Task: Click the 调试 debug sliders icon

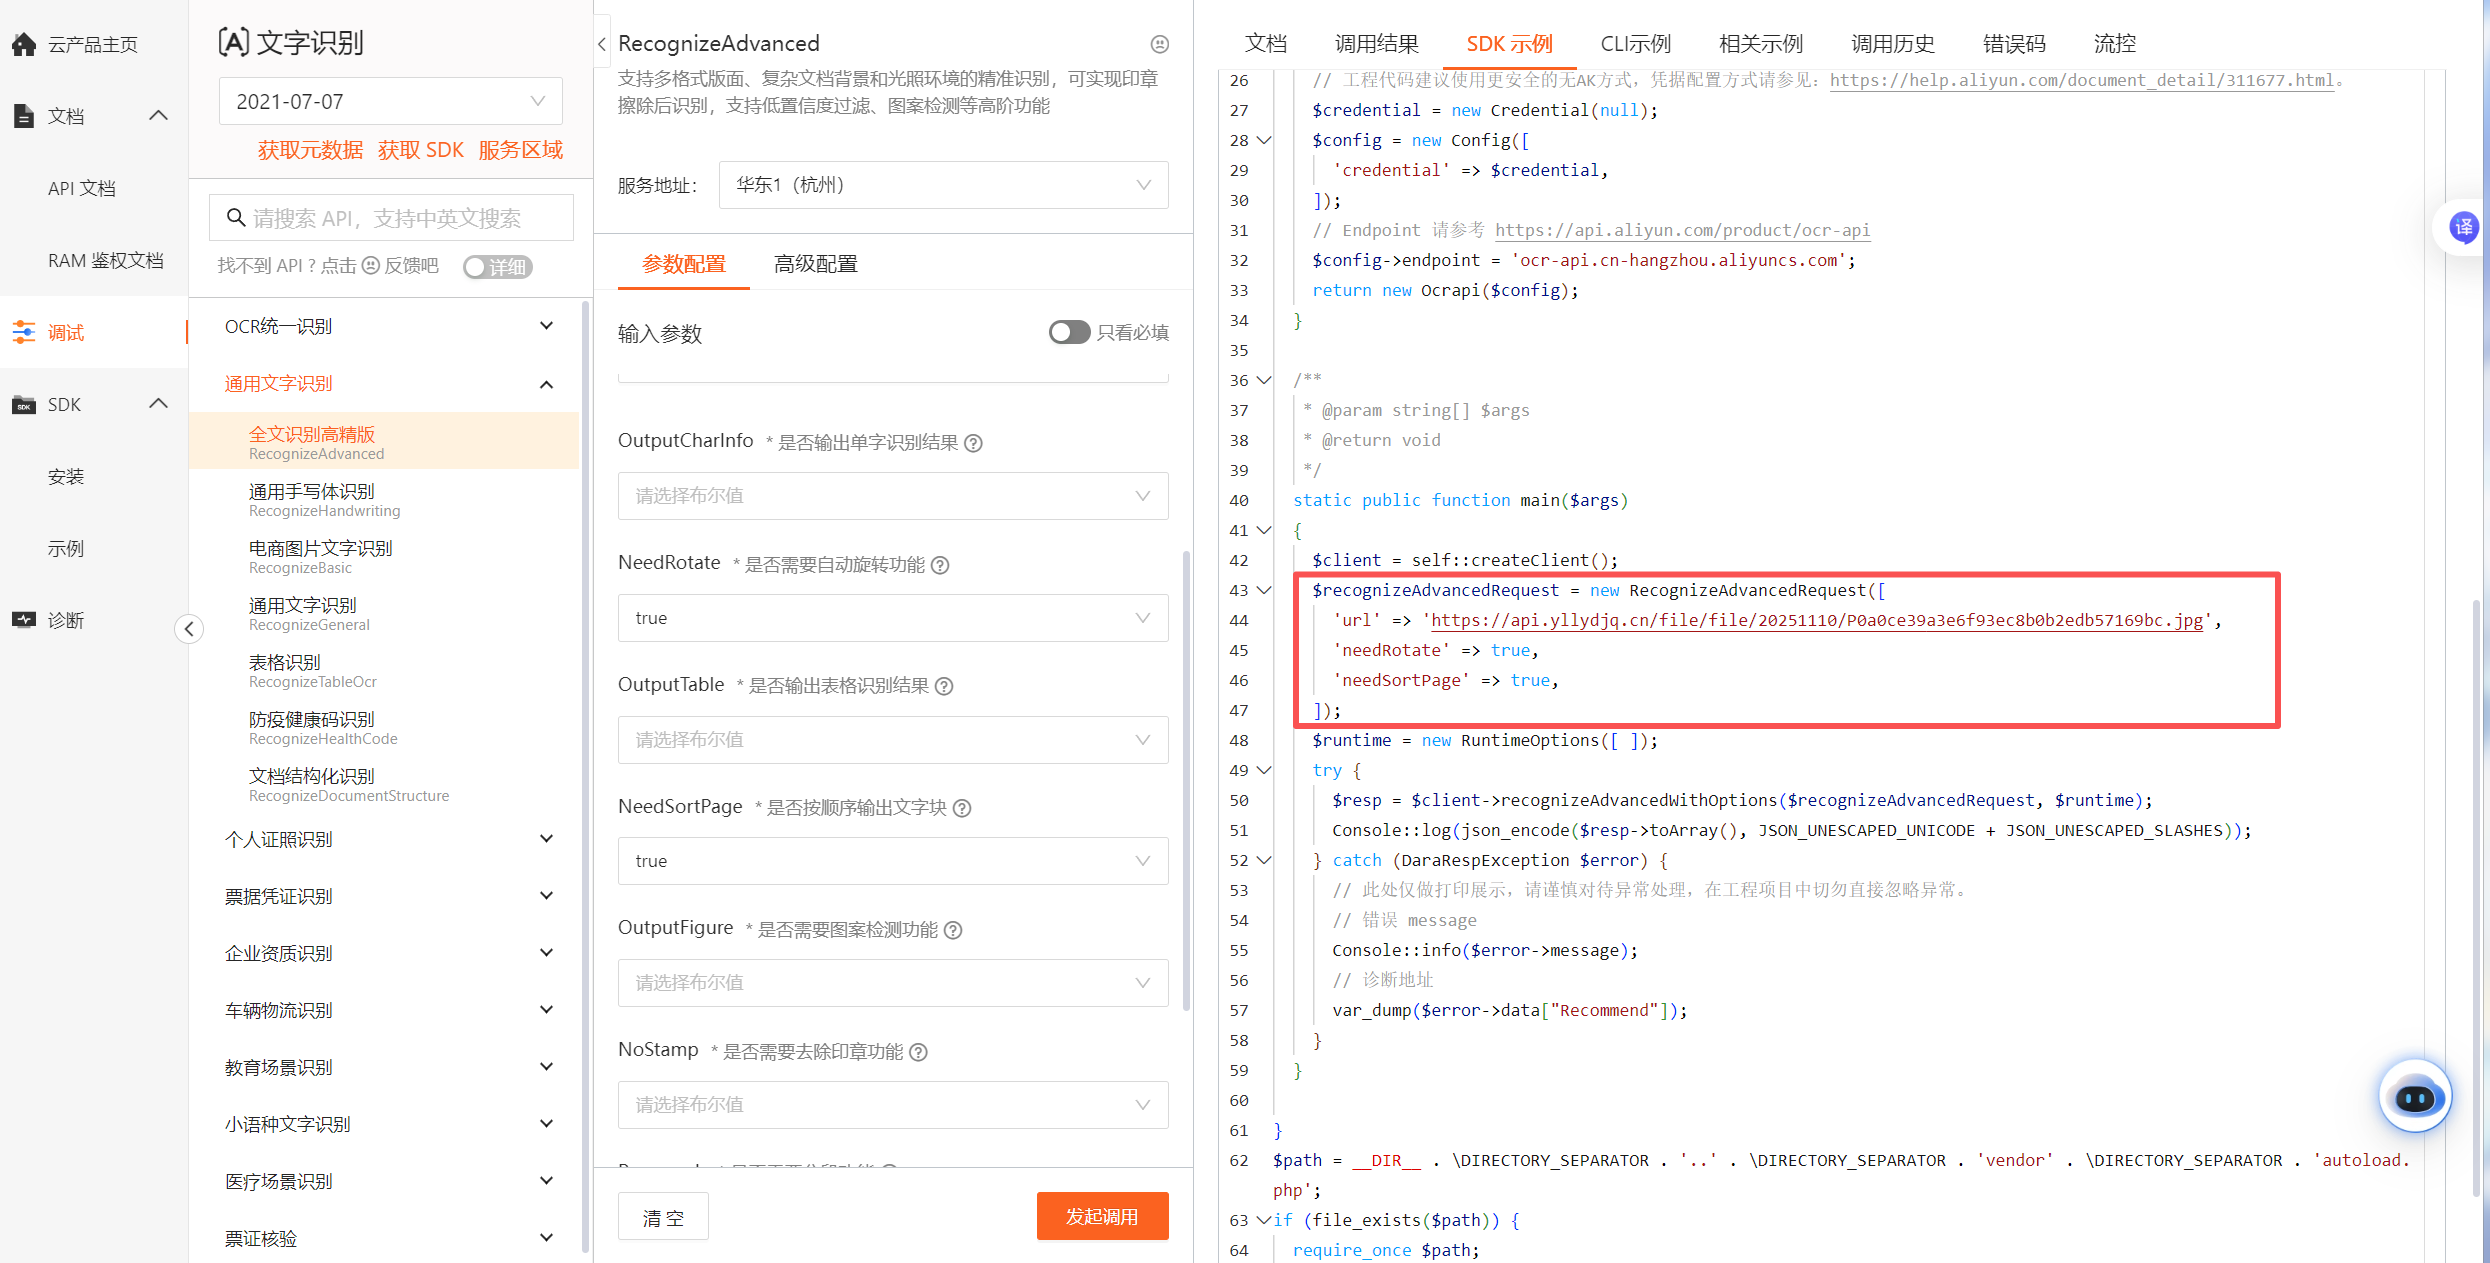Action: click(24, 333)
